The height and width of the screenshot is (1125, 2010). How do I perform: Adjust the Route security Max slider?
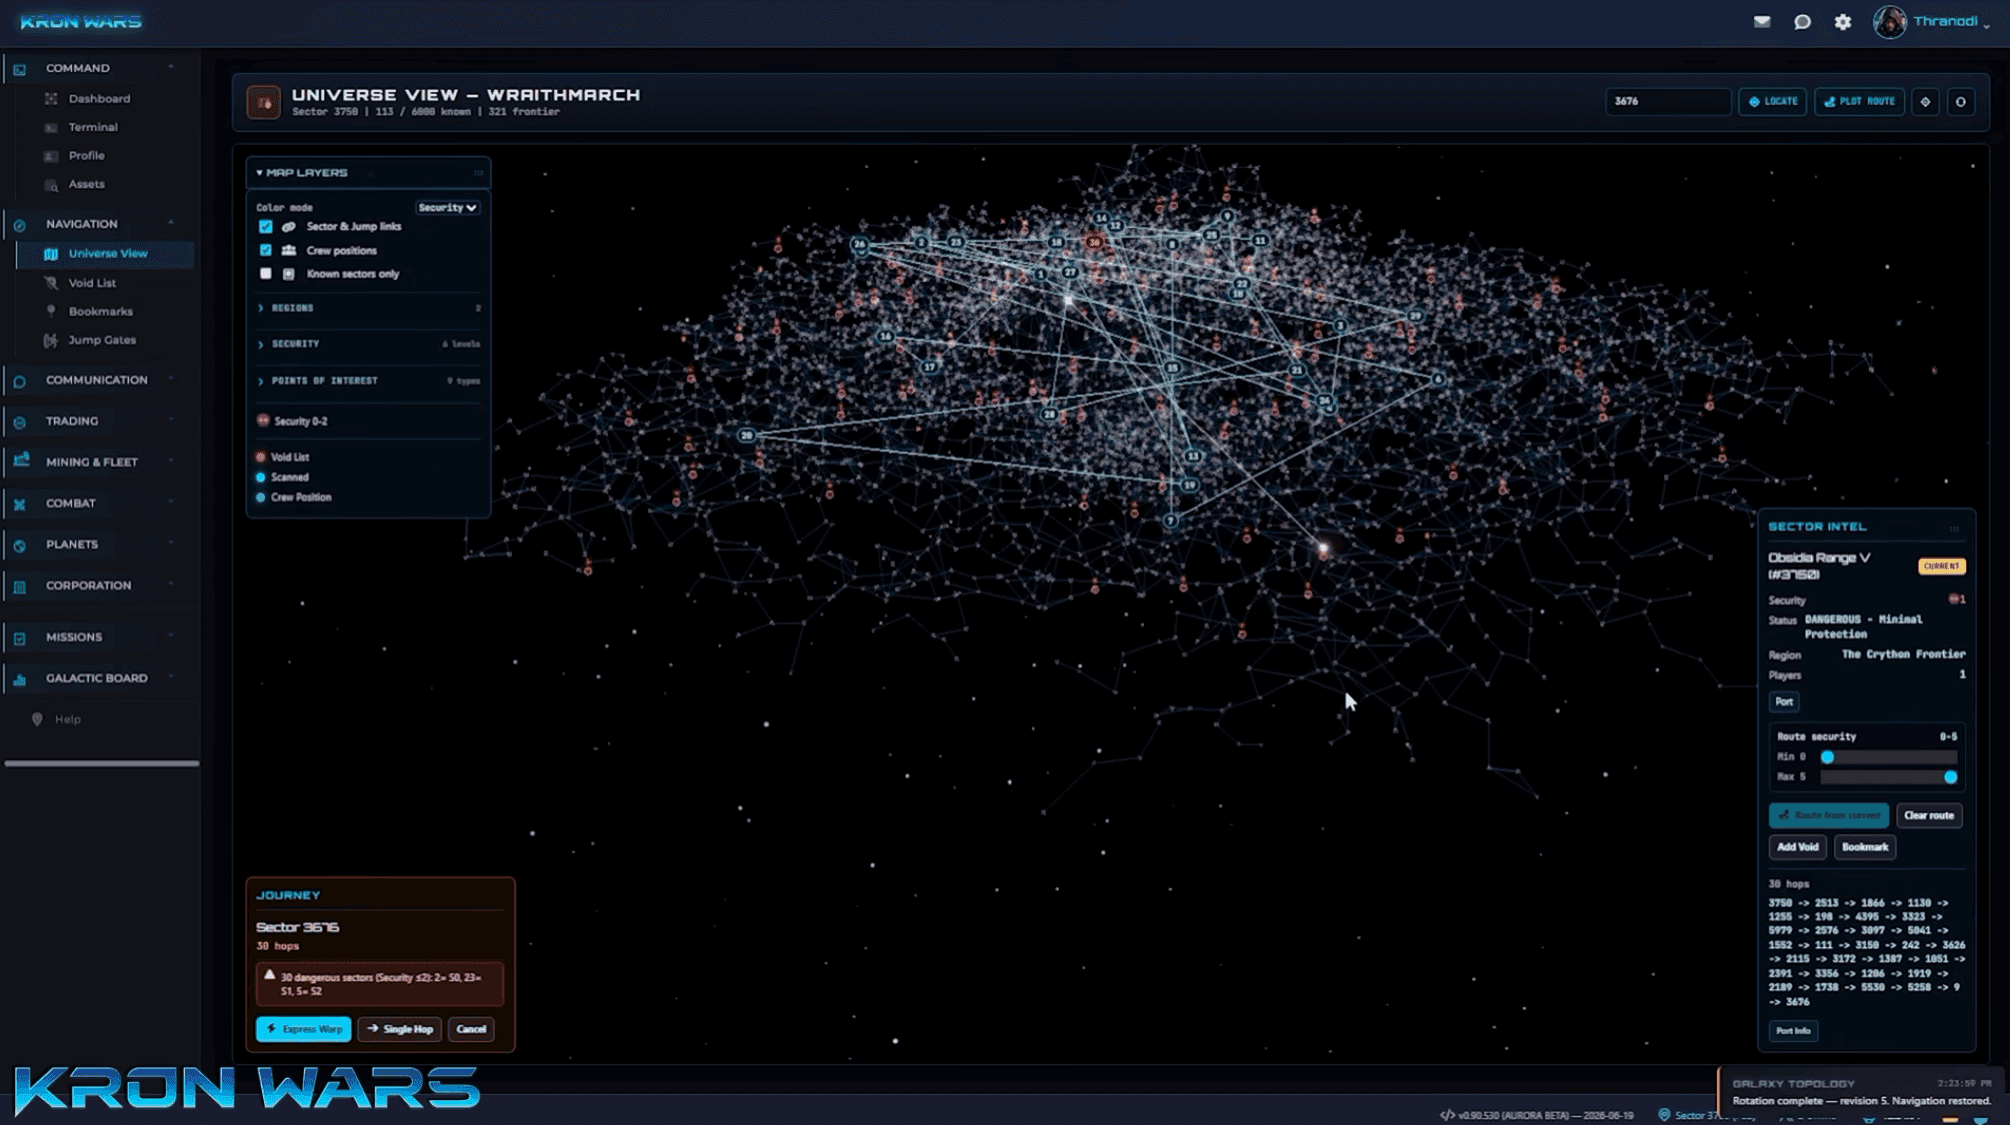[1950, 777]
